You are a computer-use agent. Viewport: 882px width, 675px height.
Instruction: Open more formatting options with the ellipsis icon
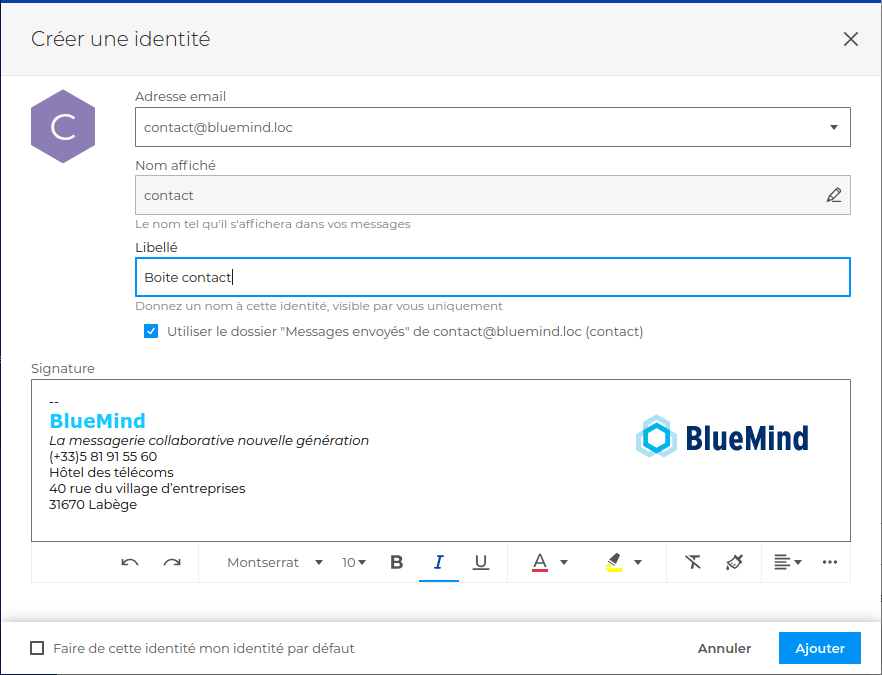[829, 562]
